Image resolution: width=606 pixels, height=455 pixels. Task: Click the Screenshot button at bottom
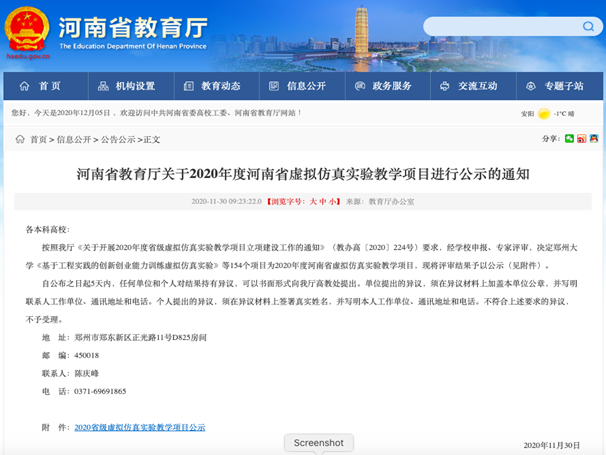319,443
